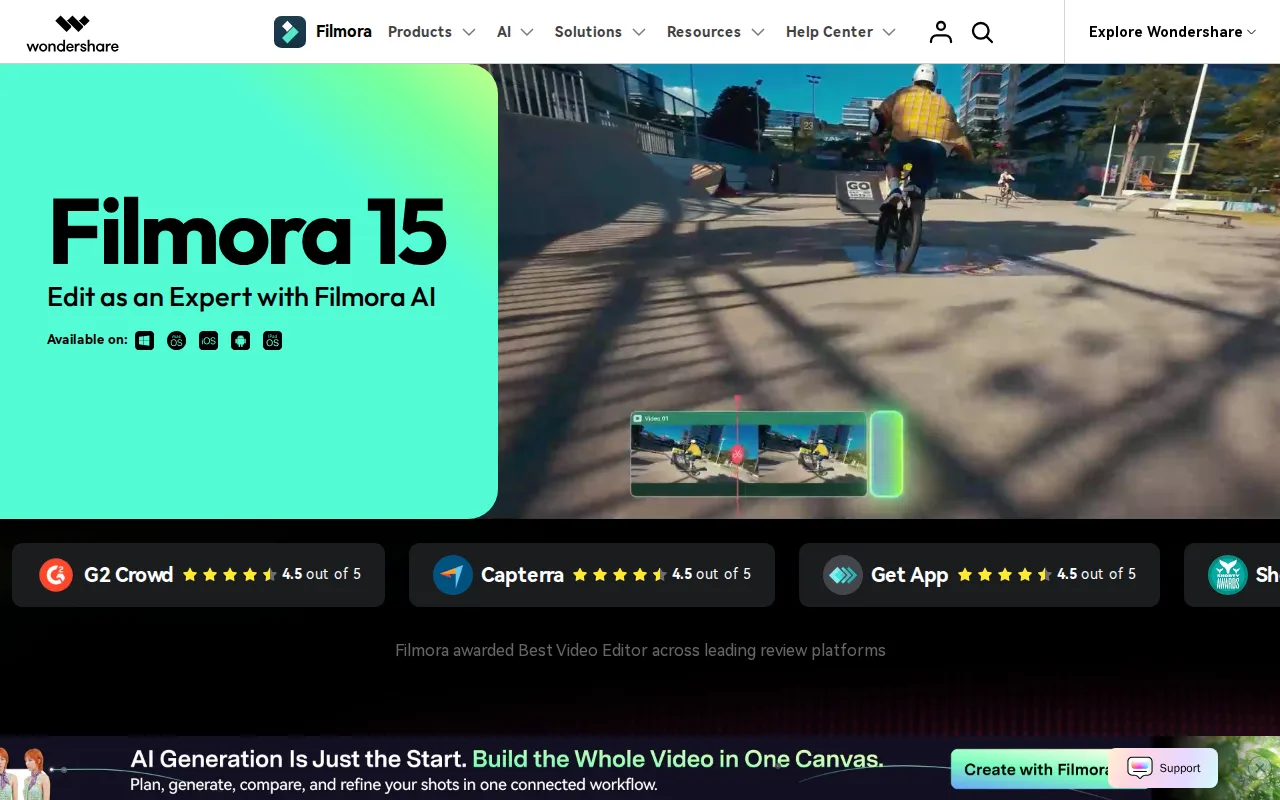
Task: Expand the Explore Wondershare dropdown
Action: pyautogui.click(x=1172, y=32)
